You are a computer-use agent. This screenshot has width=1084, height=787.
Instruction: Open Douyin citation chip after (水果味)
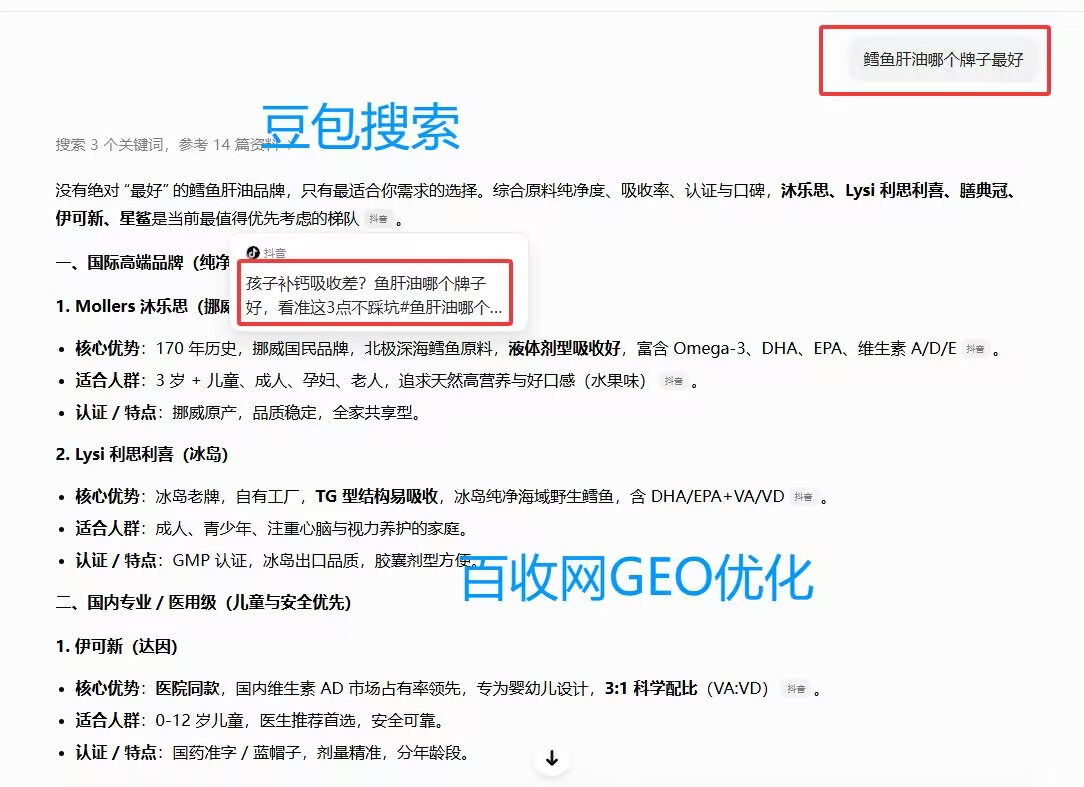point(674,381)
